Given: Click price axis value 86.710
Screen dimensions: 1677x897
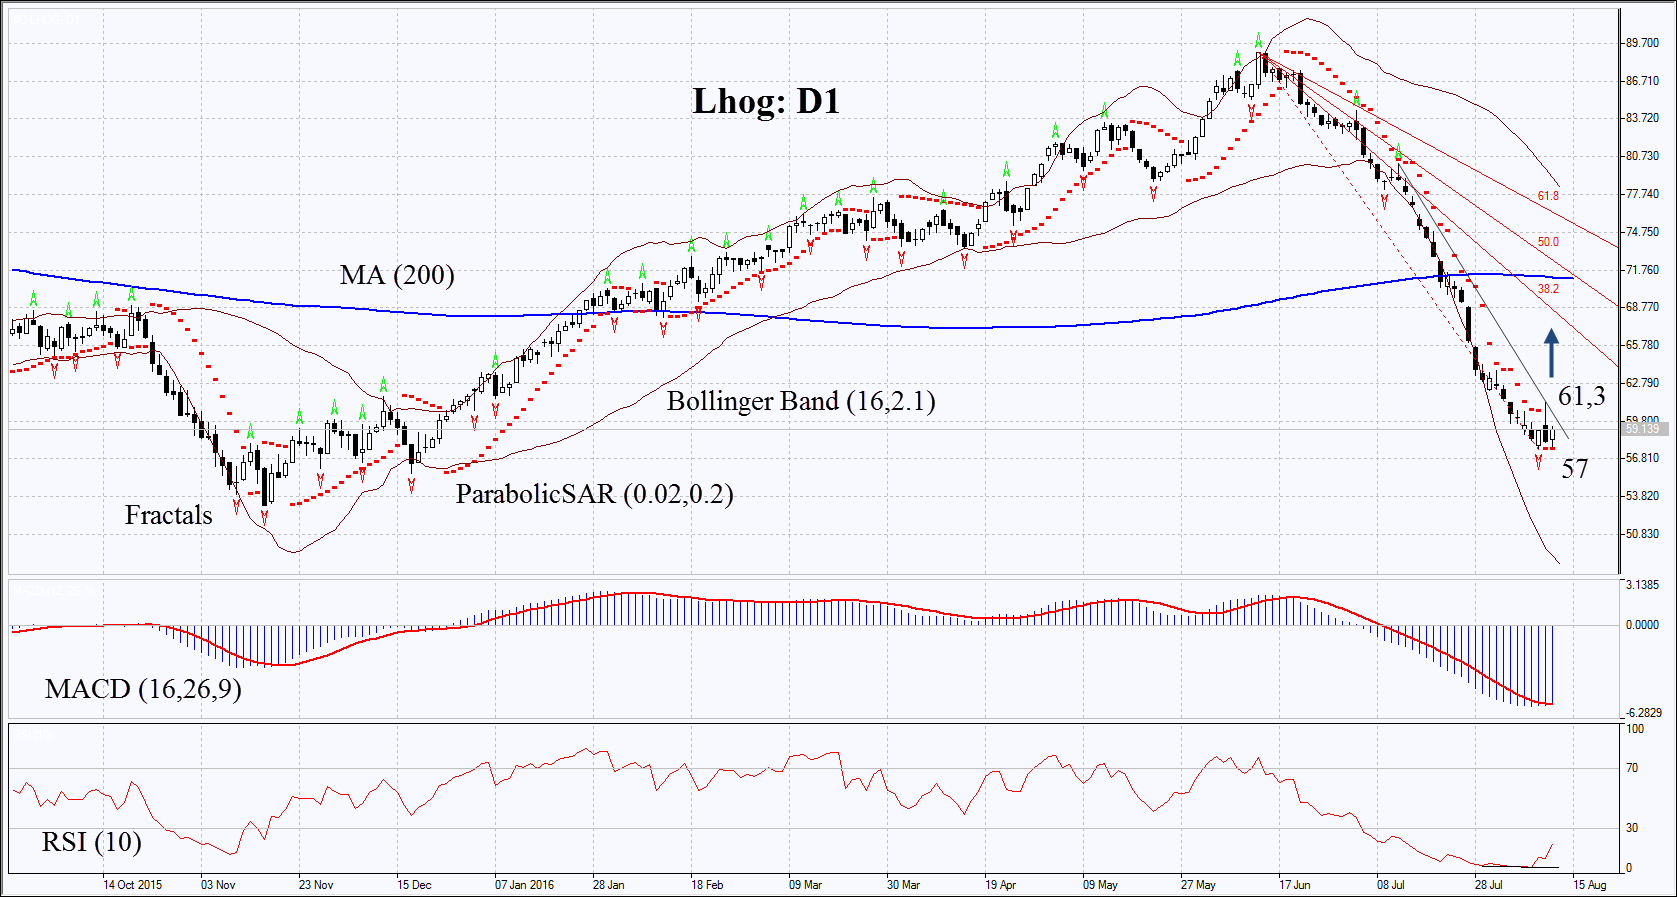Looking at the screenshot, I should click(1642, 81).
